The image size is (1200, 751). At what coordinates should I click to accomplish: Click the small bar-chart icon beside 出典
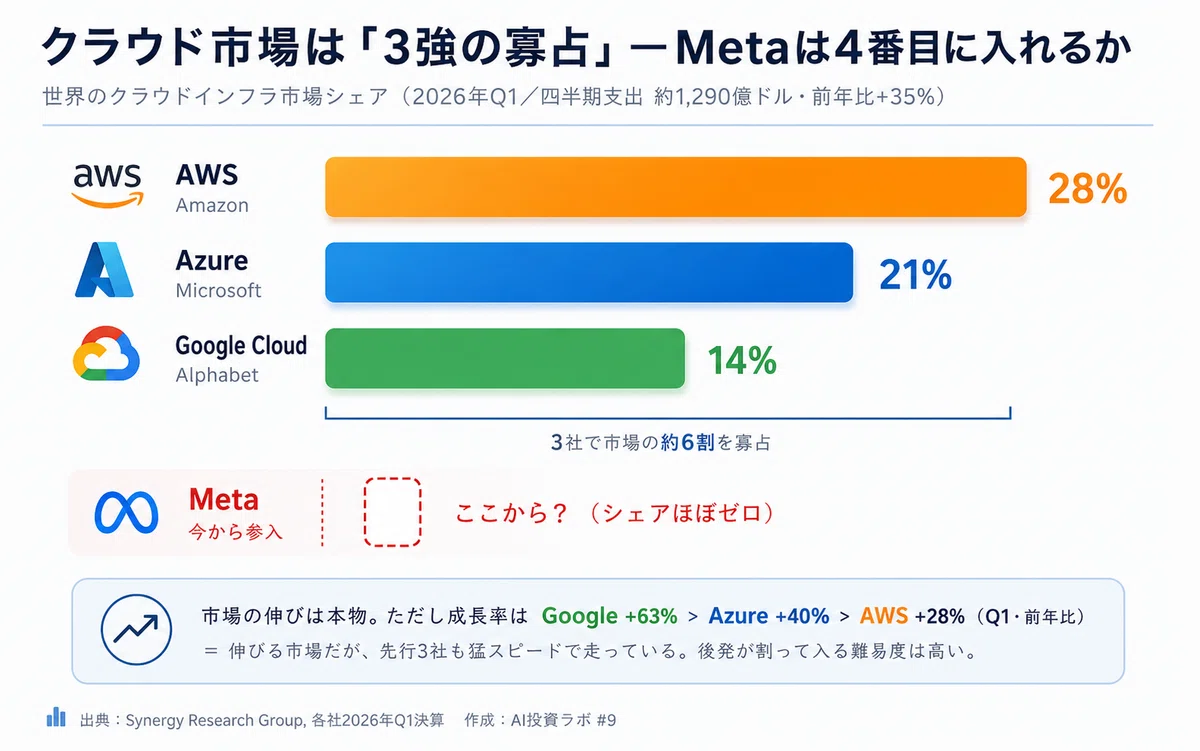coord(56,717)
